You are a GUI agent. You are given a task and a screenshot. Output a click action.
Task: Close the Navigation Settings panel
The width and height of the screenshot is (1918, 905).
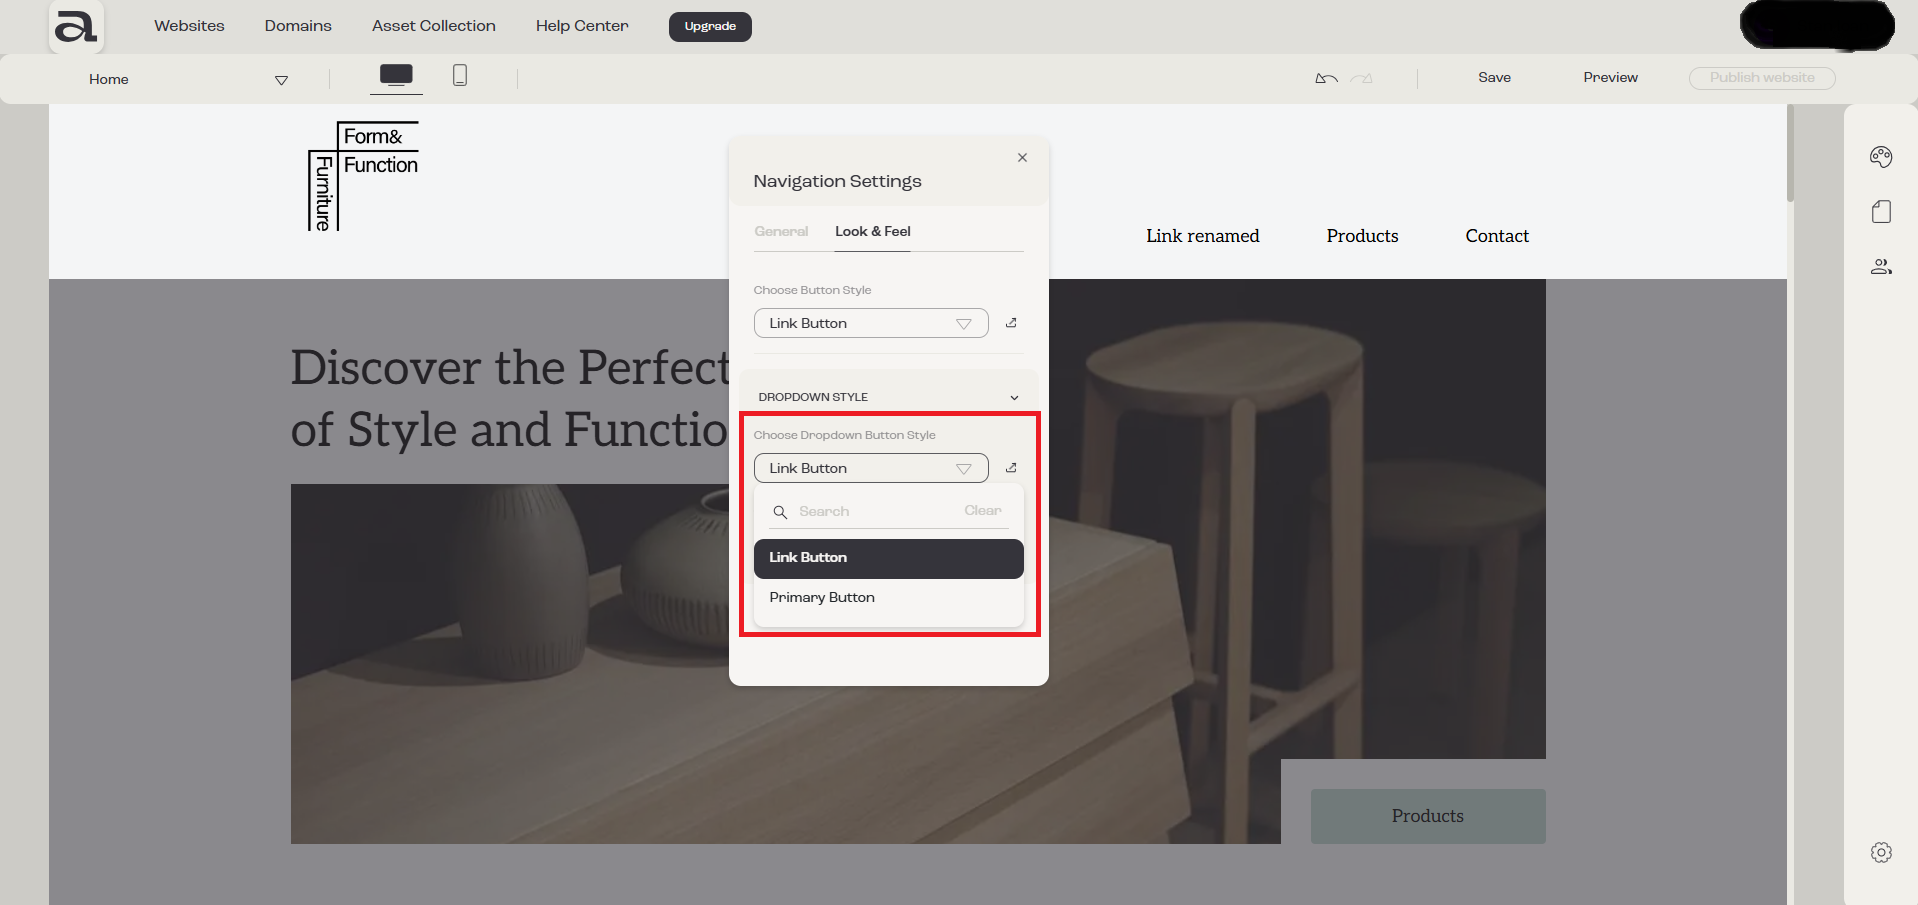(x=1022, y=157)
